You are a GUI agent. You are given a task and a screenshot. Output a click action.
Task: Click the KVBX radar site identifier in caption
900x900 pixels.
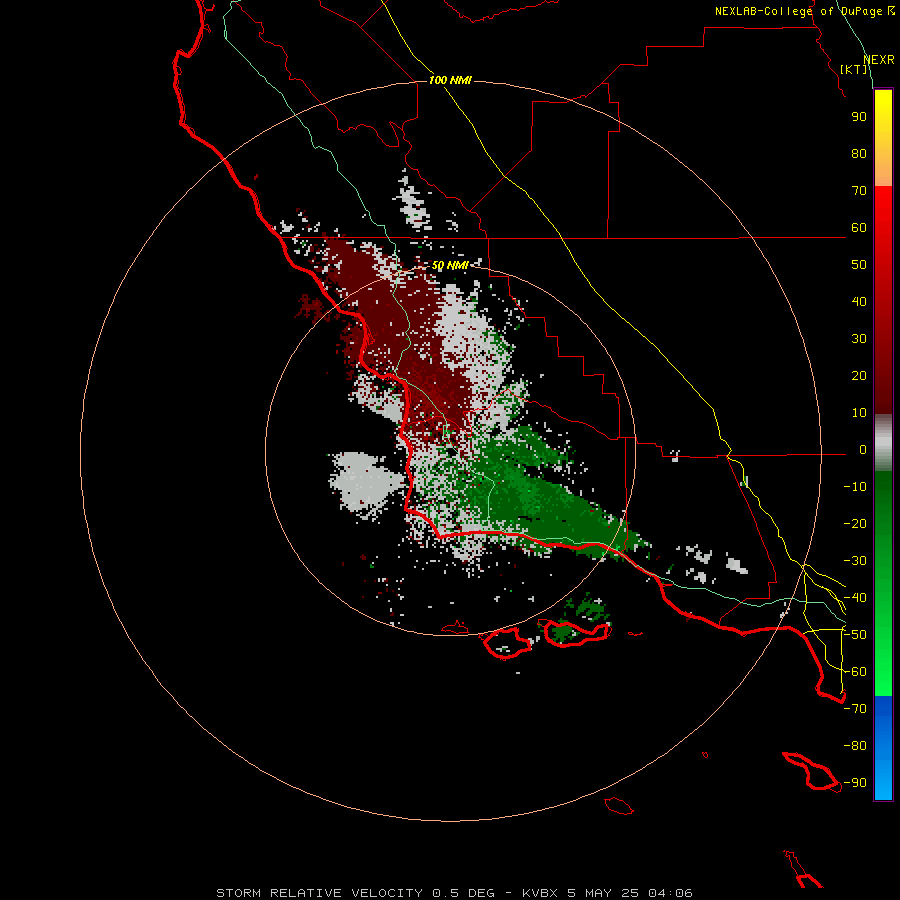tap(540, 893)
